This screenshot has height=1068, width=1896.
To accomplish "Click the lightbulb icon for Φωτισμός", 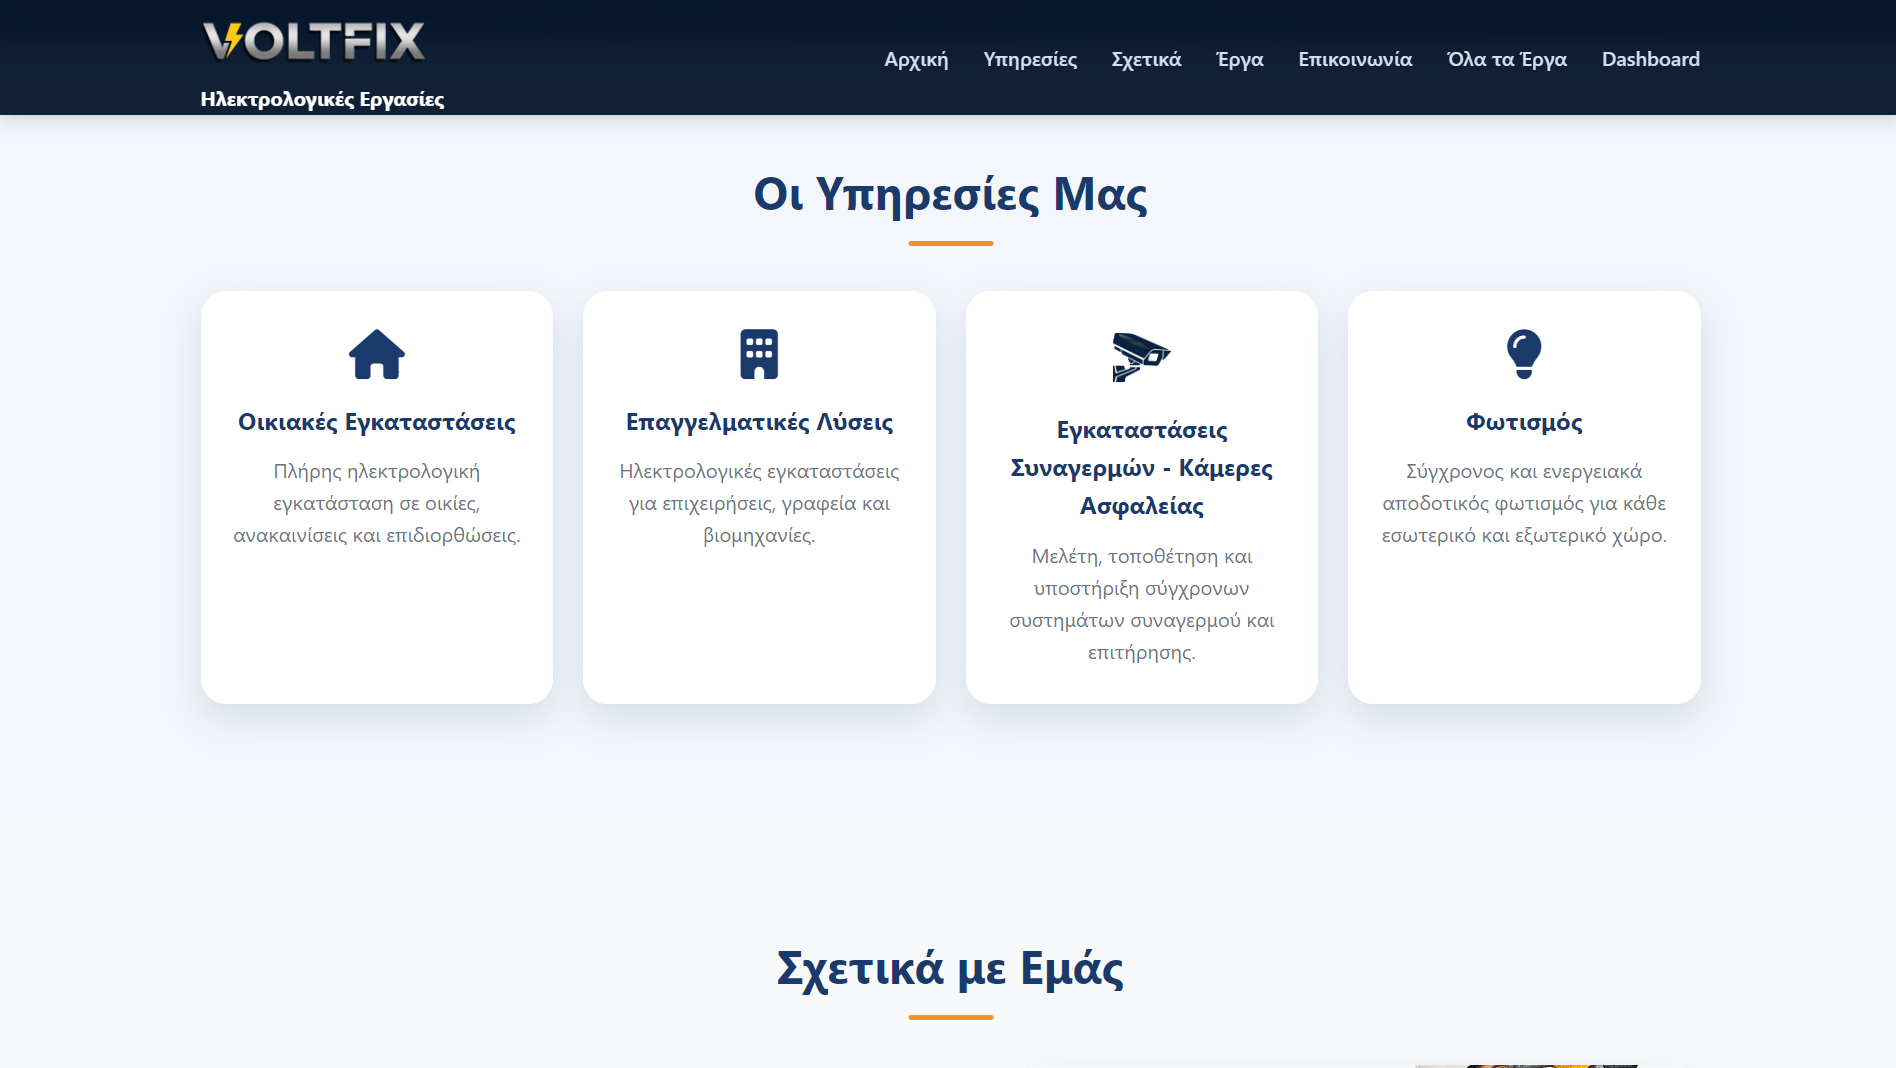I will (1524, 354).
